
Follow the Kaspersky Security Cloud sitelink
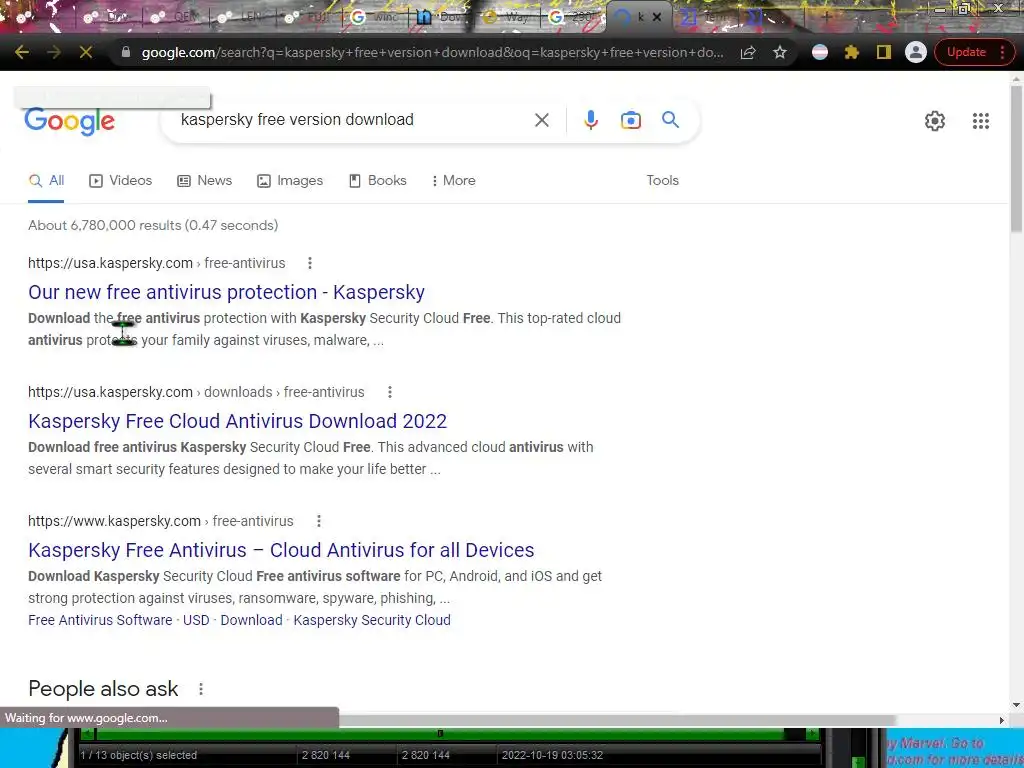[x=372, y=620]
